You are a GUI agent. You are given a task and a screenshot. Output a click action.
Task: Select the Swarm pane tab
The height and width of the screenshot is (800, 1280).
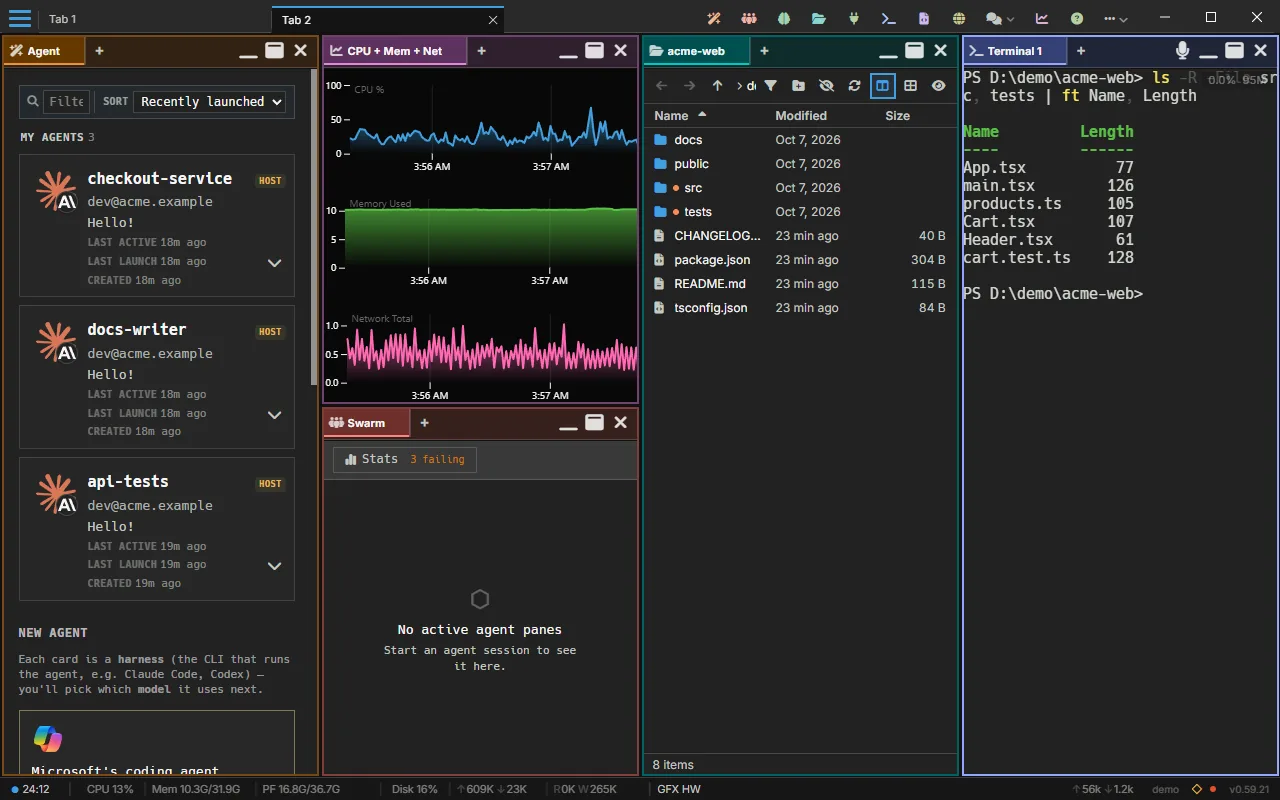click(x=366, y=423)
